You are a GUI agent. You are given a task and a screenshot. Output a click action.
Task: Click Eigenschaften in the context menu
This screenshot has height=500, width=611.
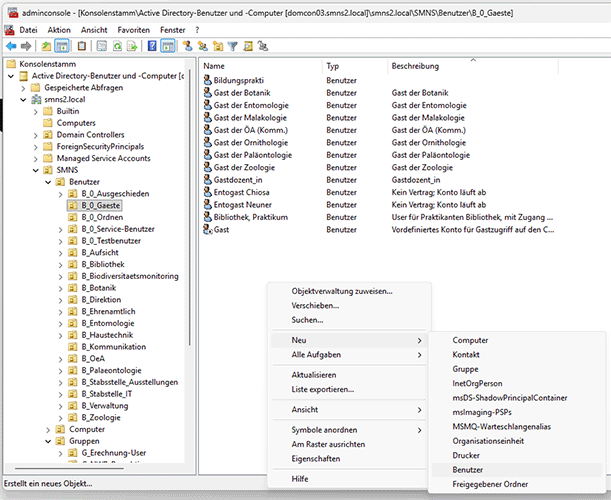pyautogui.click(x=313, y=458)
